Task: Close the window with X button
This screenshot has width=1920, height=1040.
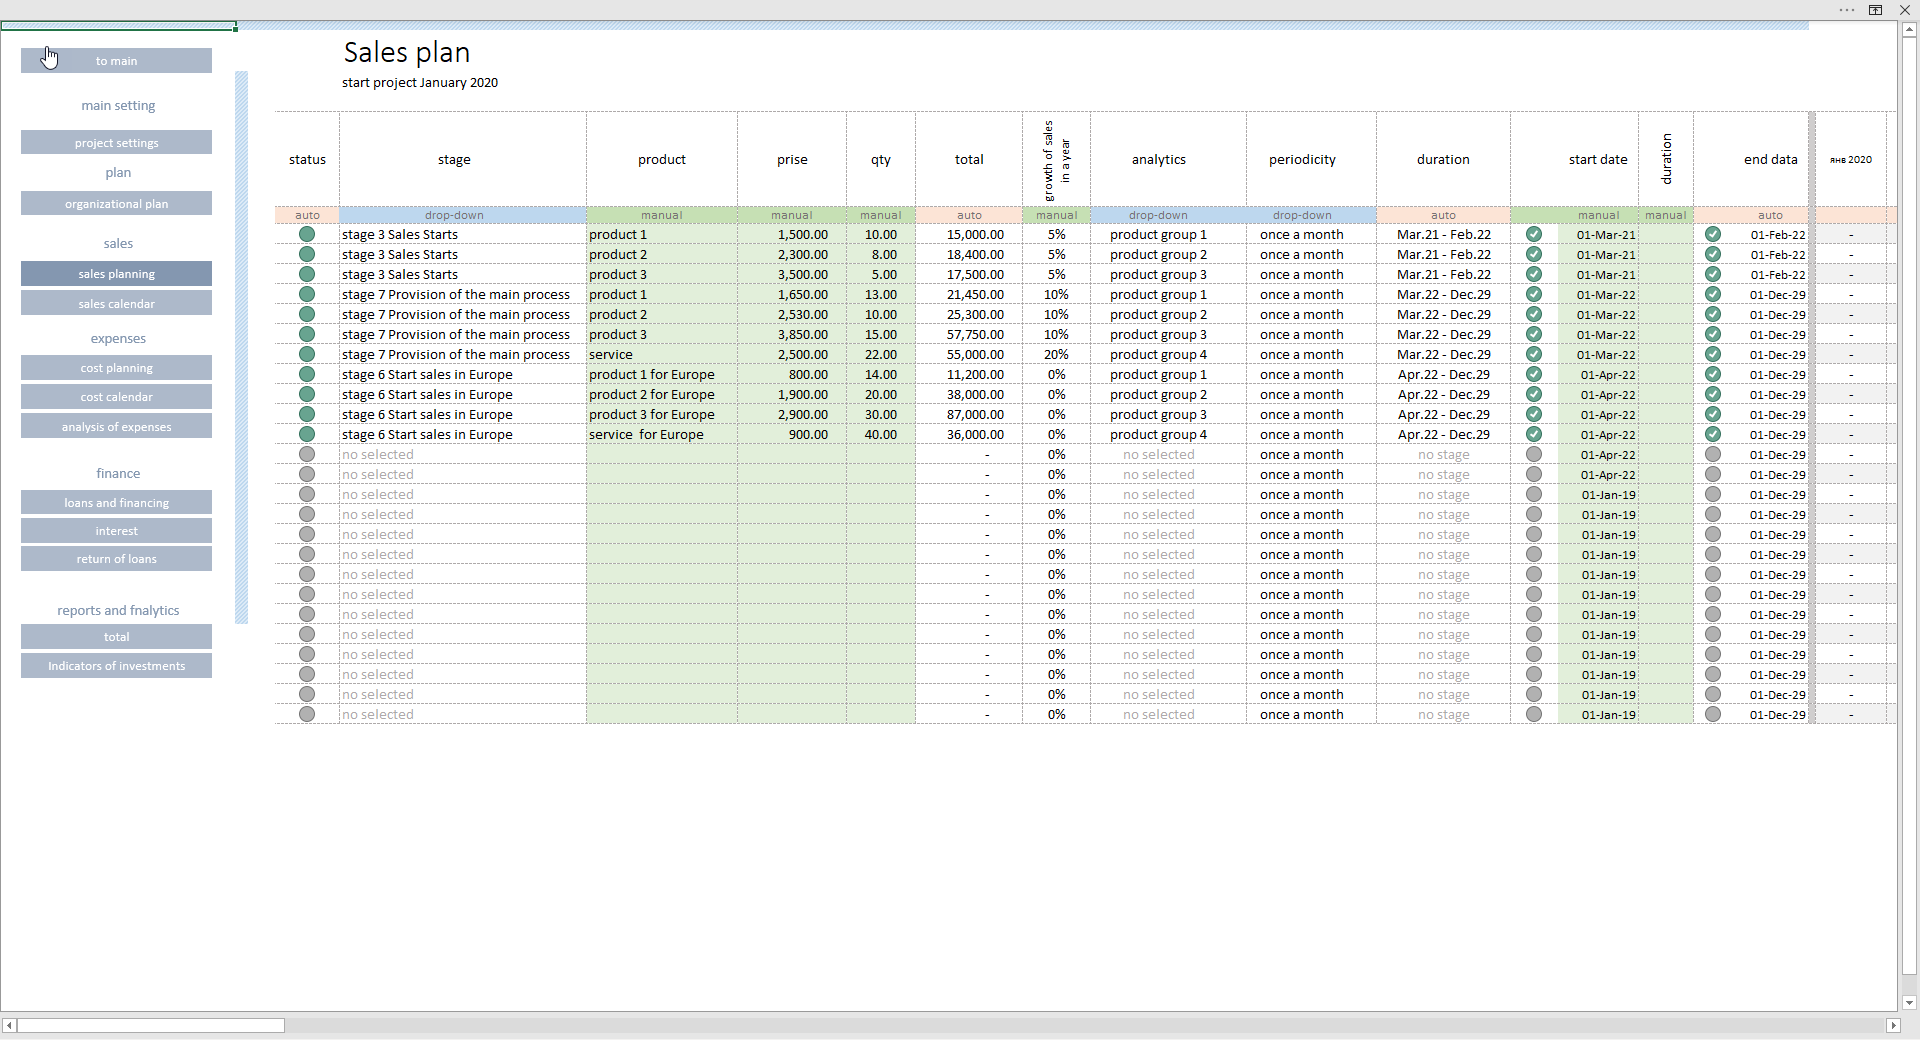Action: 1905,10
